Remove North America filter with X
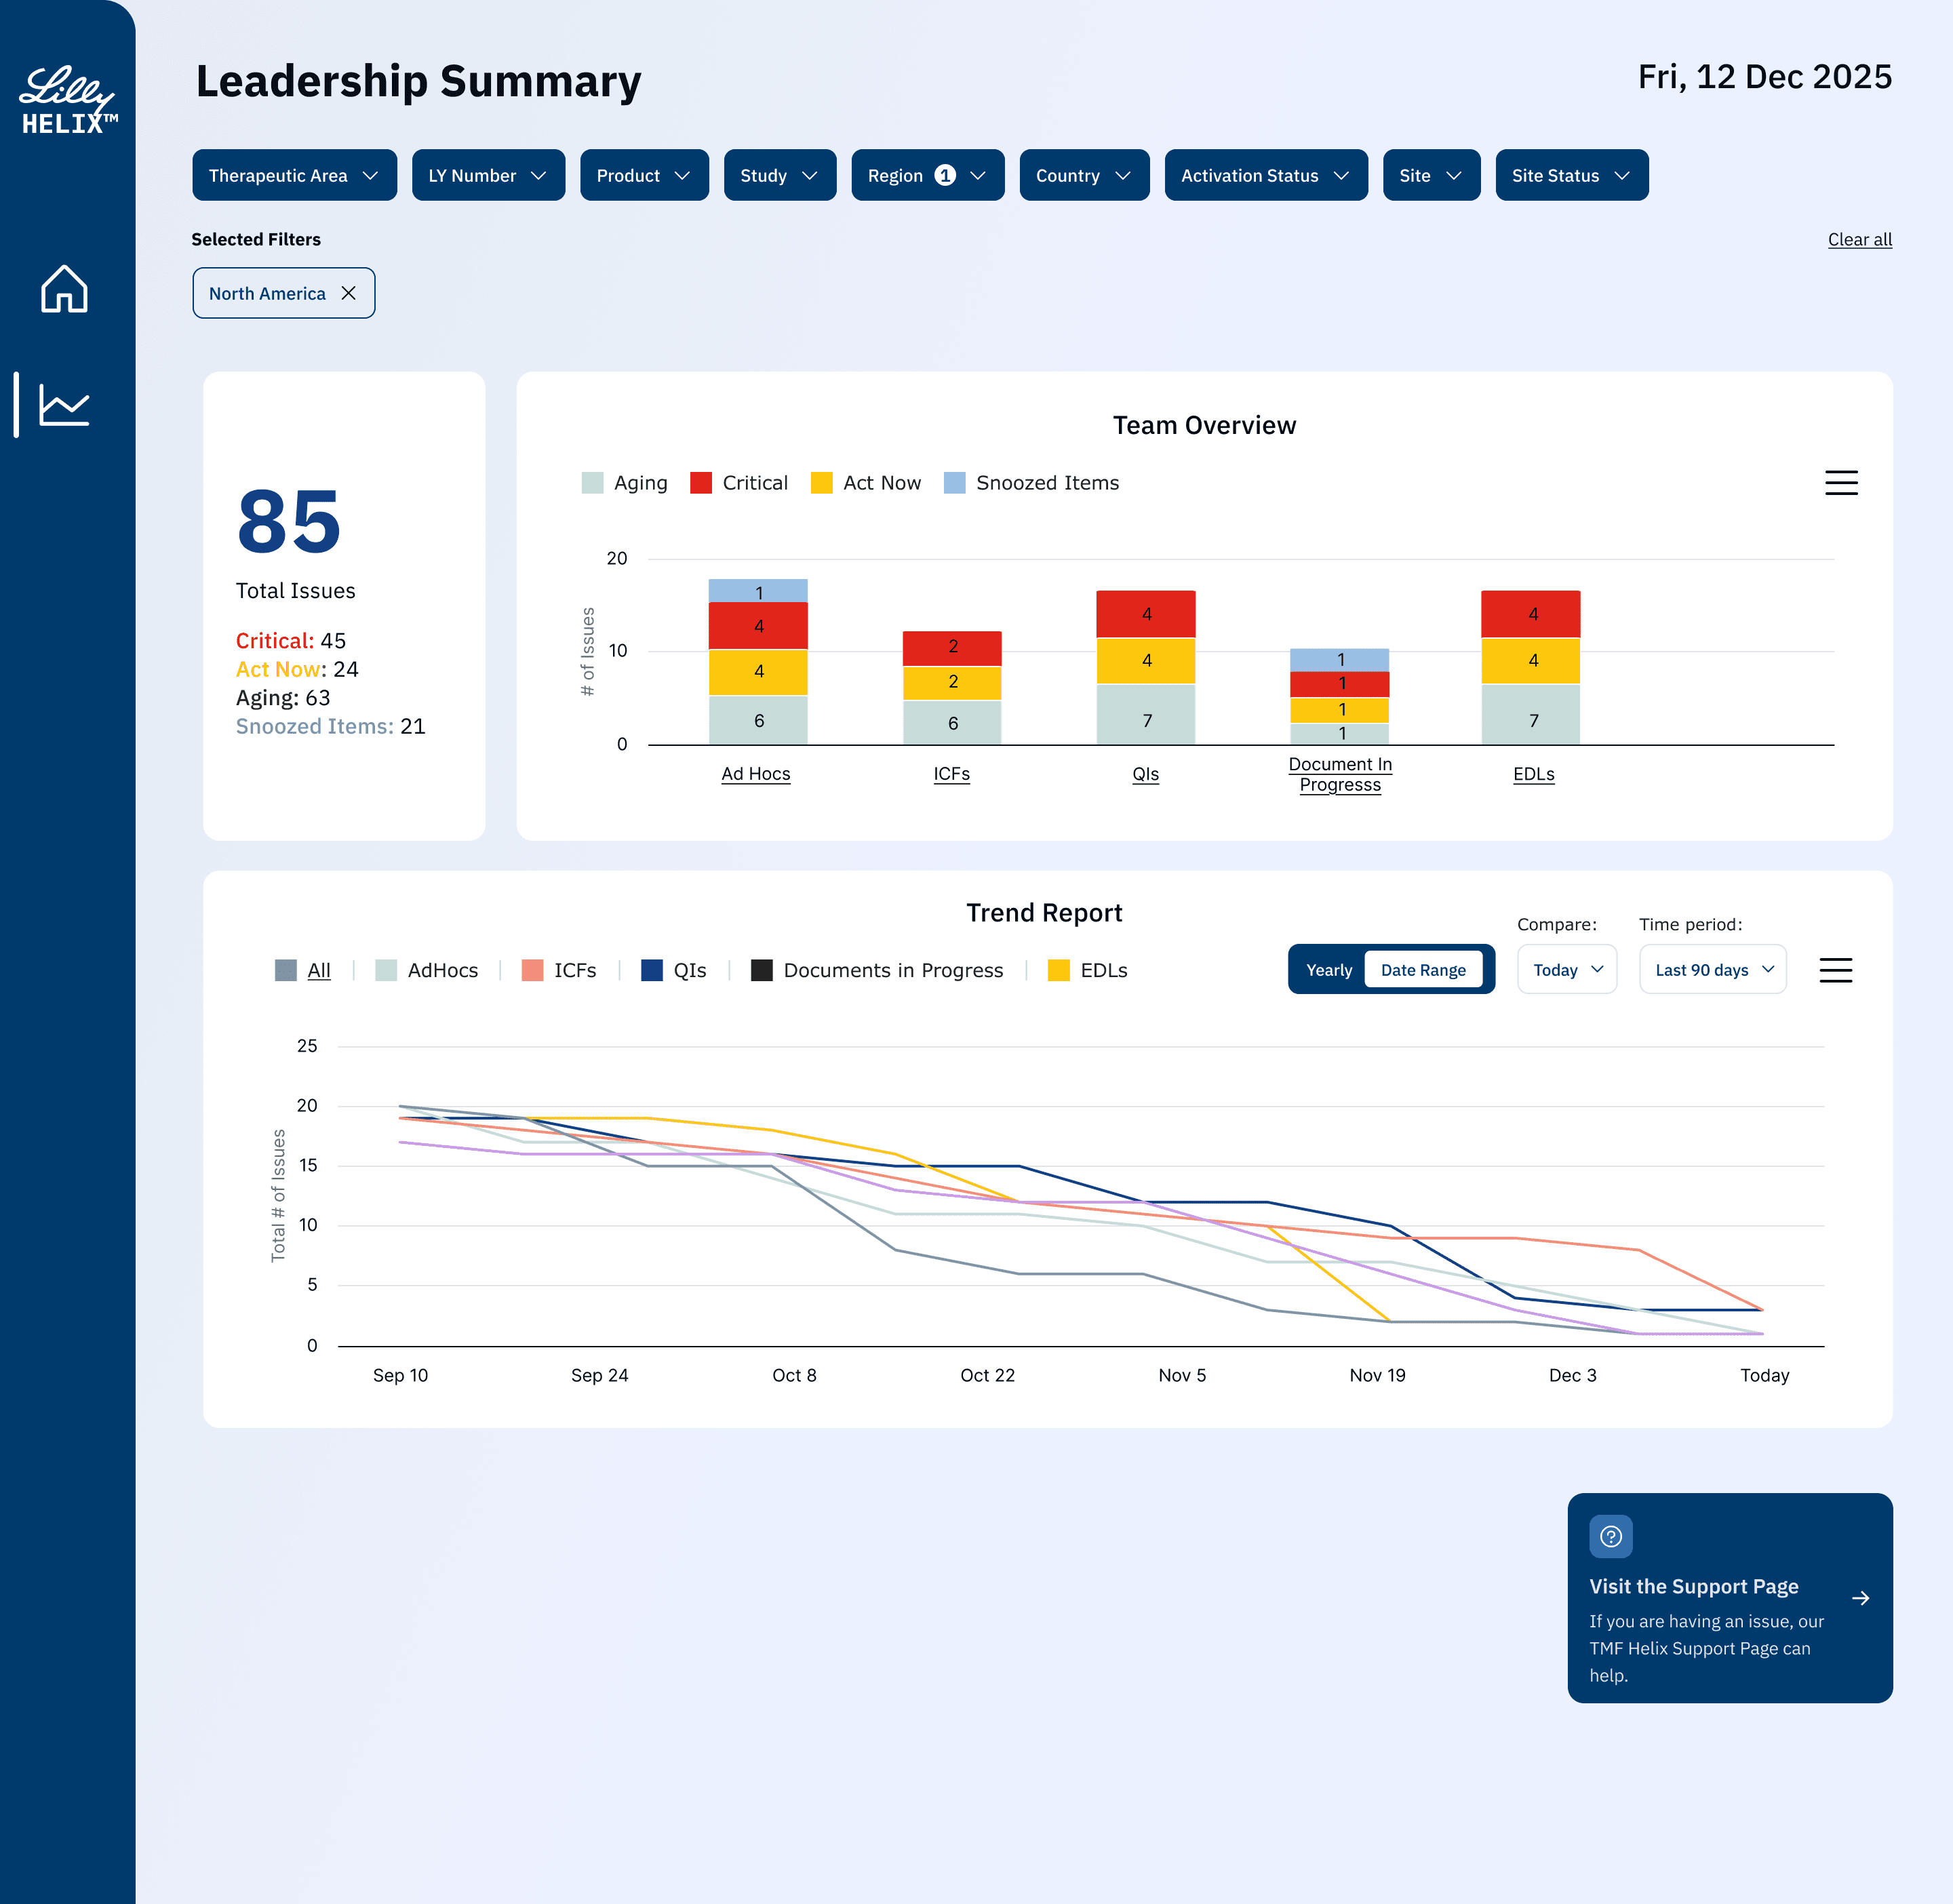 (349, 293)
